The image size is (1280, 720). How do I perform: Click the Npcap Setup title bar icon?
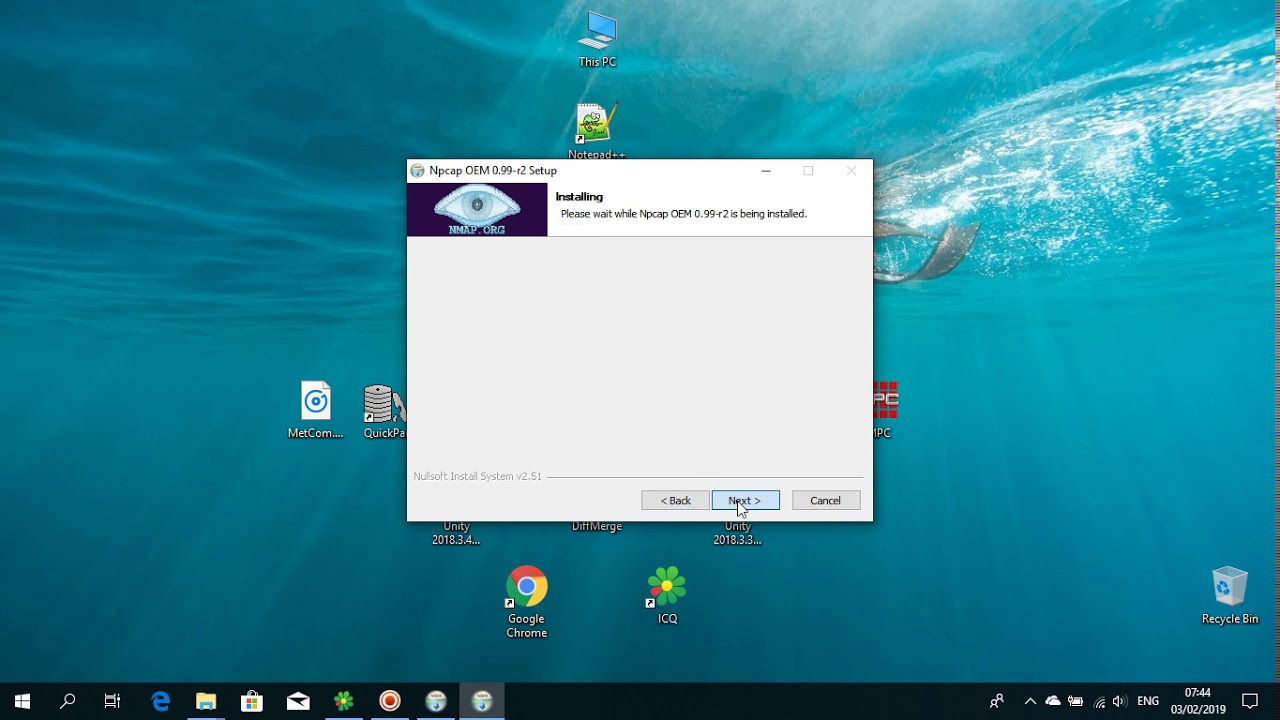tap(418, 171)
